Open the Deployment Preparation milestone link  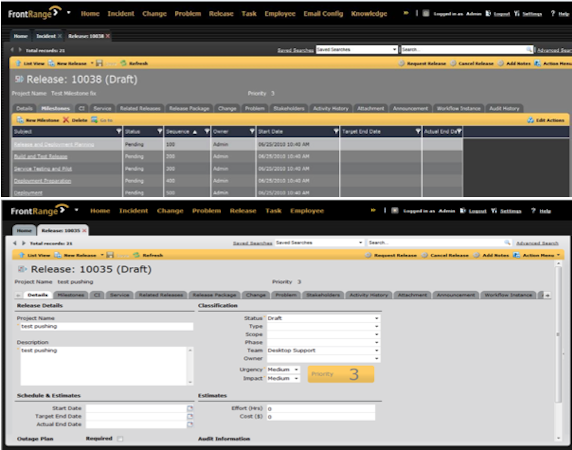click(42, 181)
